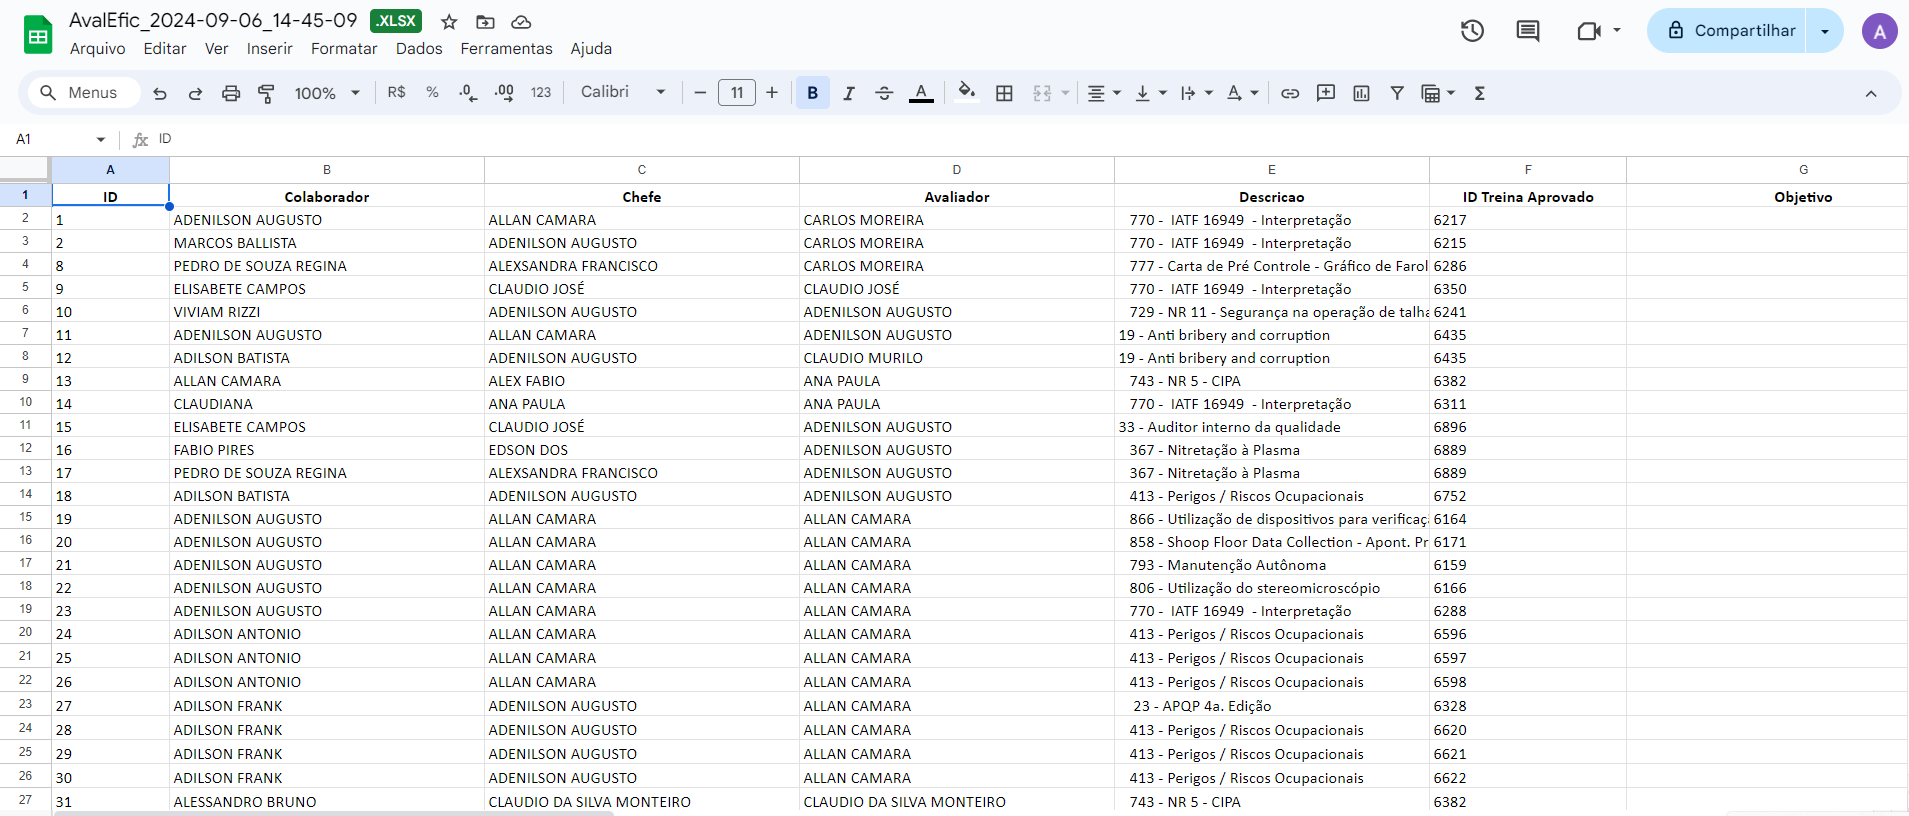Screen dimensions: 1909x816
Task: Open the Formatar menu
Action: [x=344, y=48]
